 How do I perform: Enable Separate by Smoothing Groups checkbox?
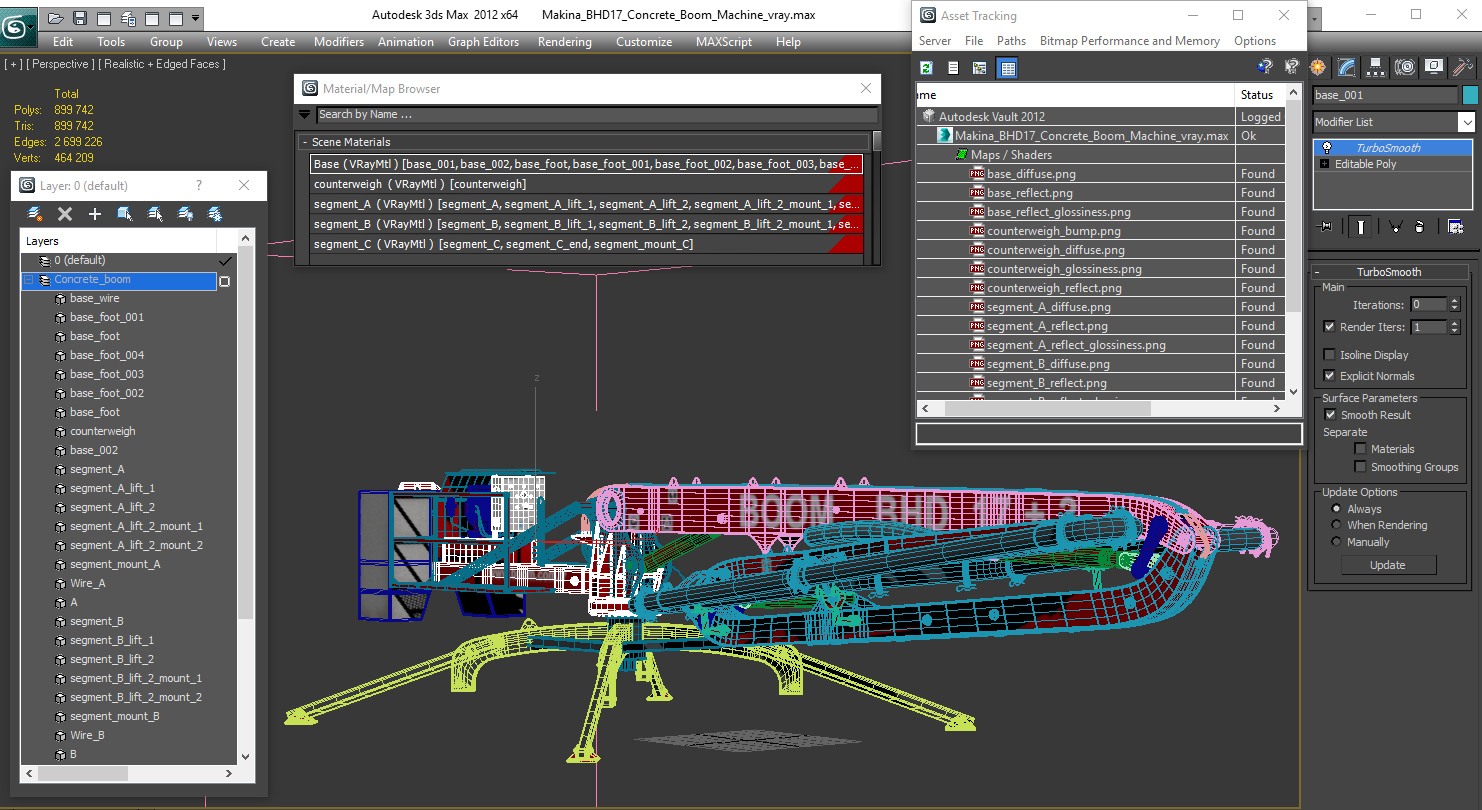coord(1360,467)
